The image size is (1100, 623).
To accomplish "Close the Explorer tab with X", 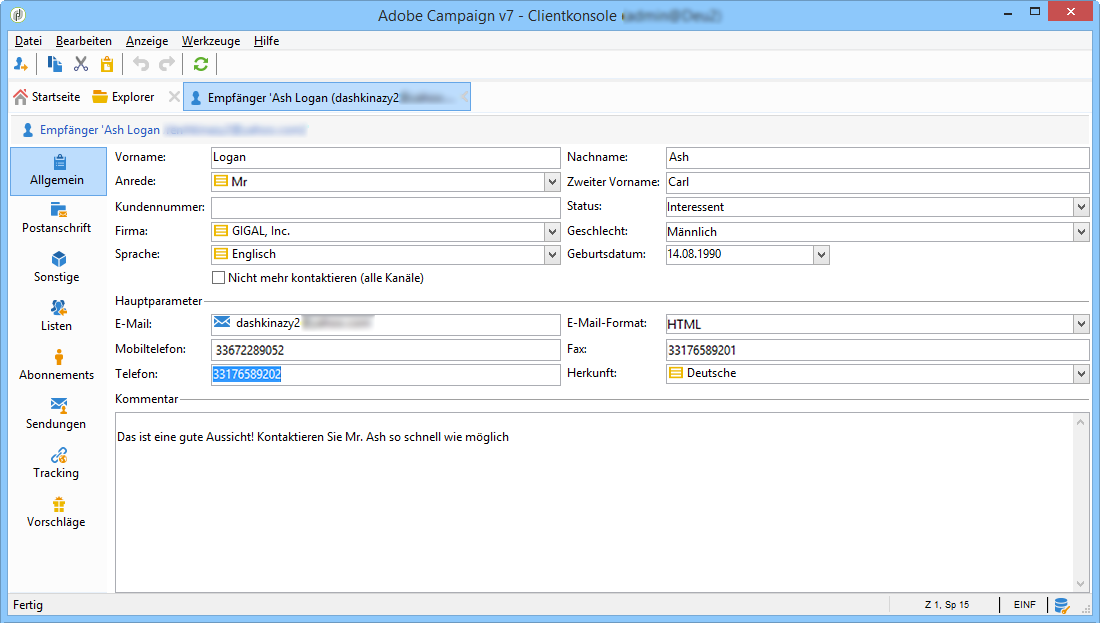I will coord(174,97).
